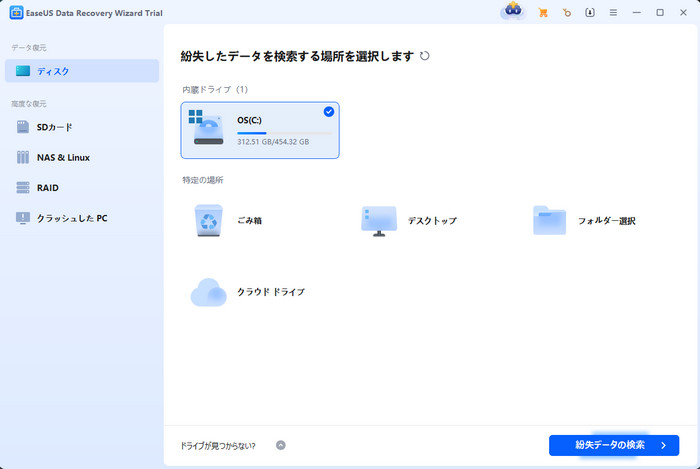
Task: Click the license key activation icon
Action: pyautogui.click(x=567, y=13)
